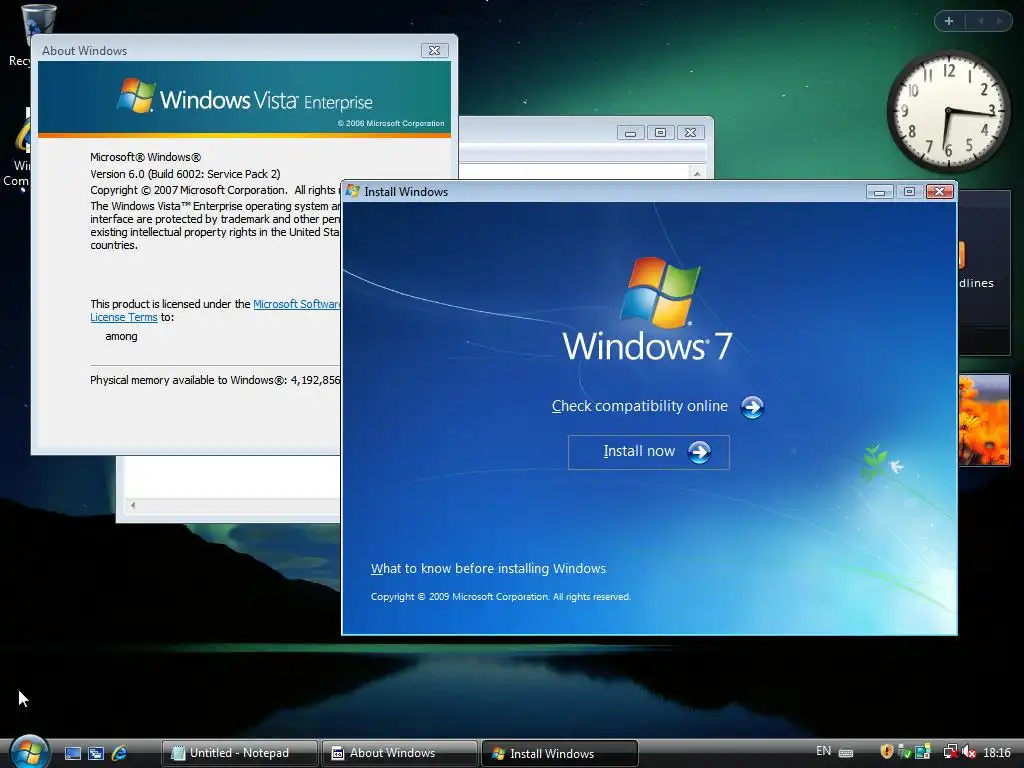This screenshot has width=1024, height=768.
Task: Click the Notepad horizontal scrollbar track
Action: coord(240,505)
